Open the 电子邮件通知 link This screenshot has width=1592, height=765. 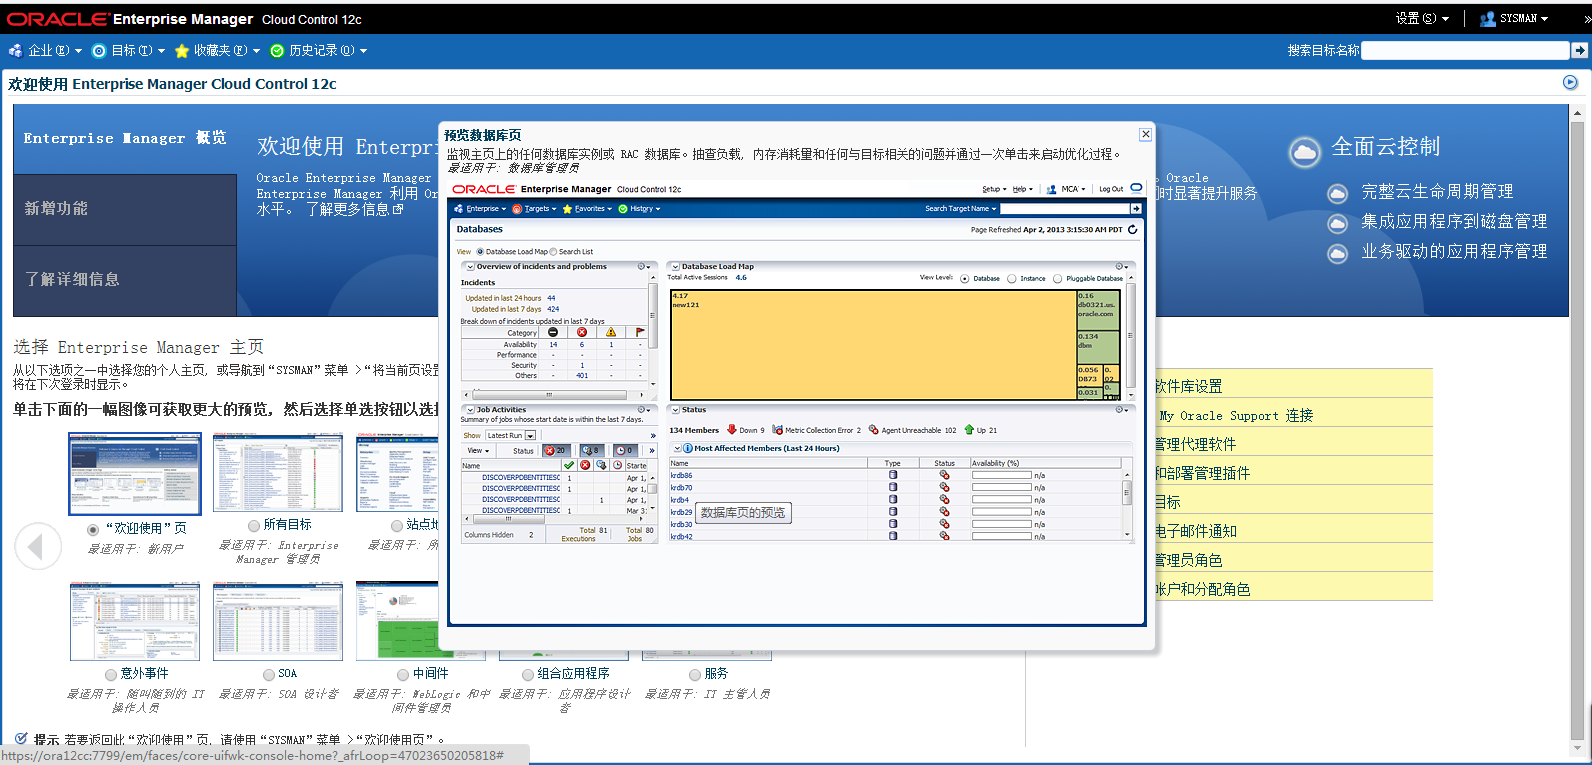(x=1196, y=531)
